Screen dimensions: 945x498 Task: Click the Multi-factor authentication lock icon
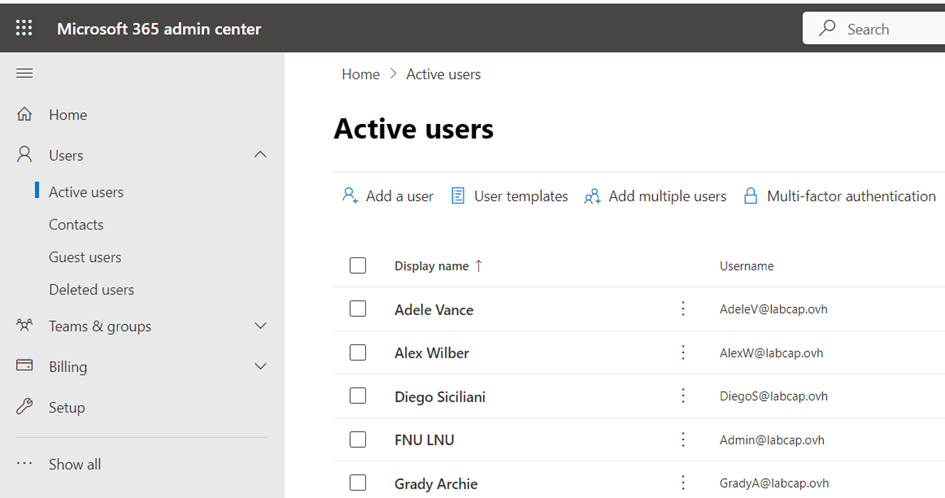click(x=750, y=195)
